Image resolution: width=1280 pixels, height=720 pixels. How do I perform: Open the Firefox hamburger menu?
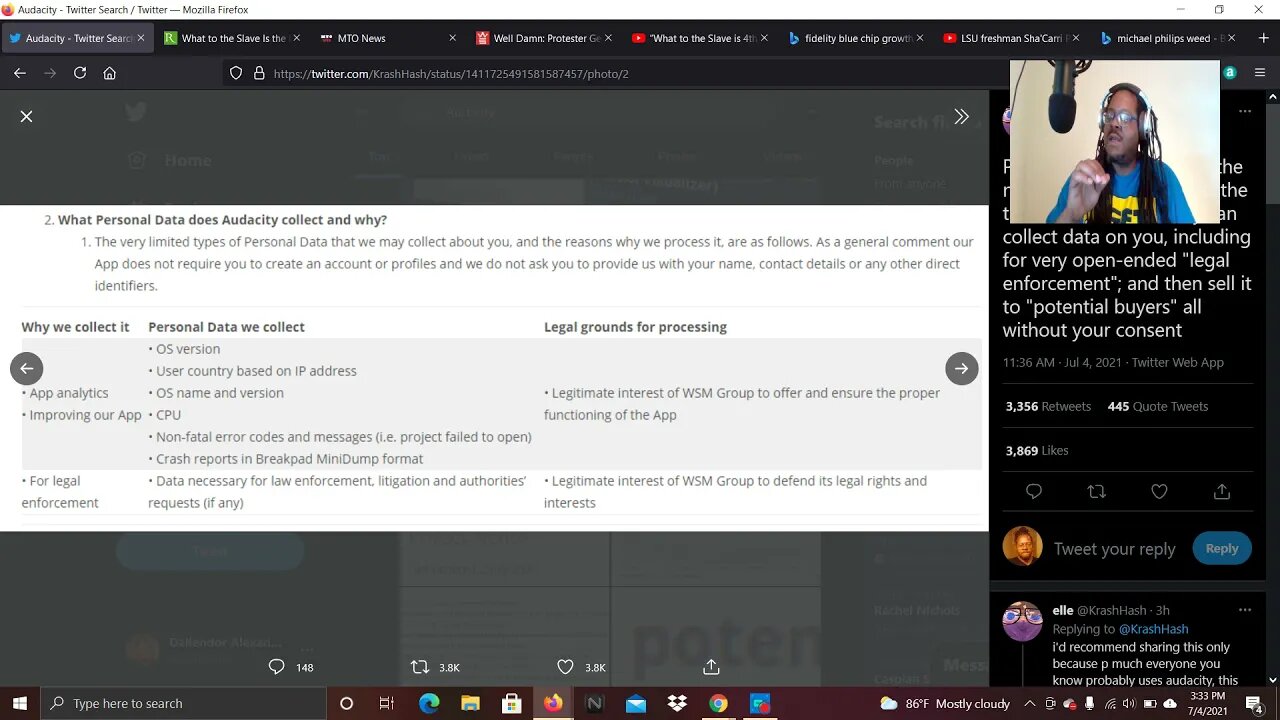point(1260,73)
